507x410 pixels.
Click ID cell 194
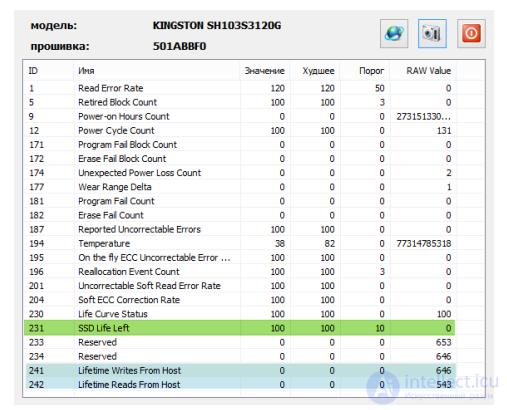point(36,244)
